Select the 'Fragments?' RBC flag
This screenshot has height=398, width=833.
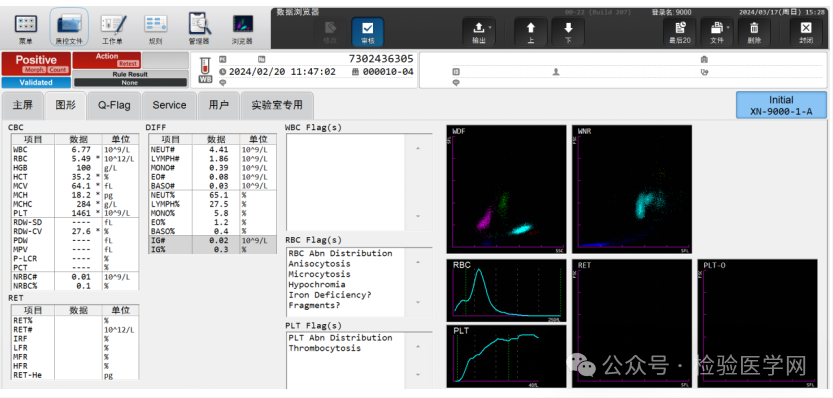[x=314, y=306]
